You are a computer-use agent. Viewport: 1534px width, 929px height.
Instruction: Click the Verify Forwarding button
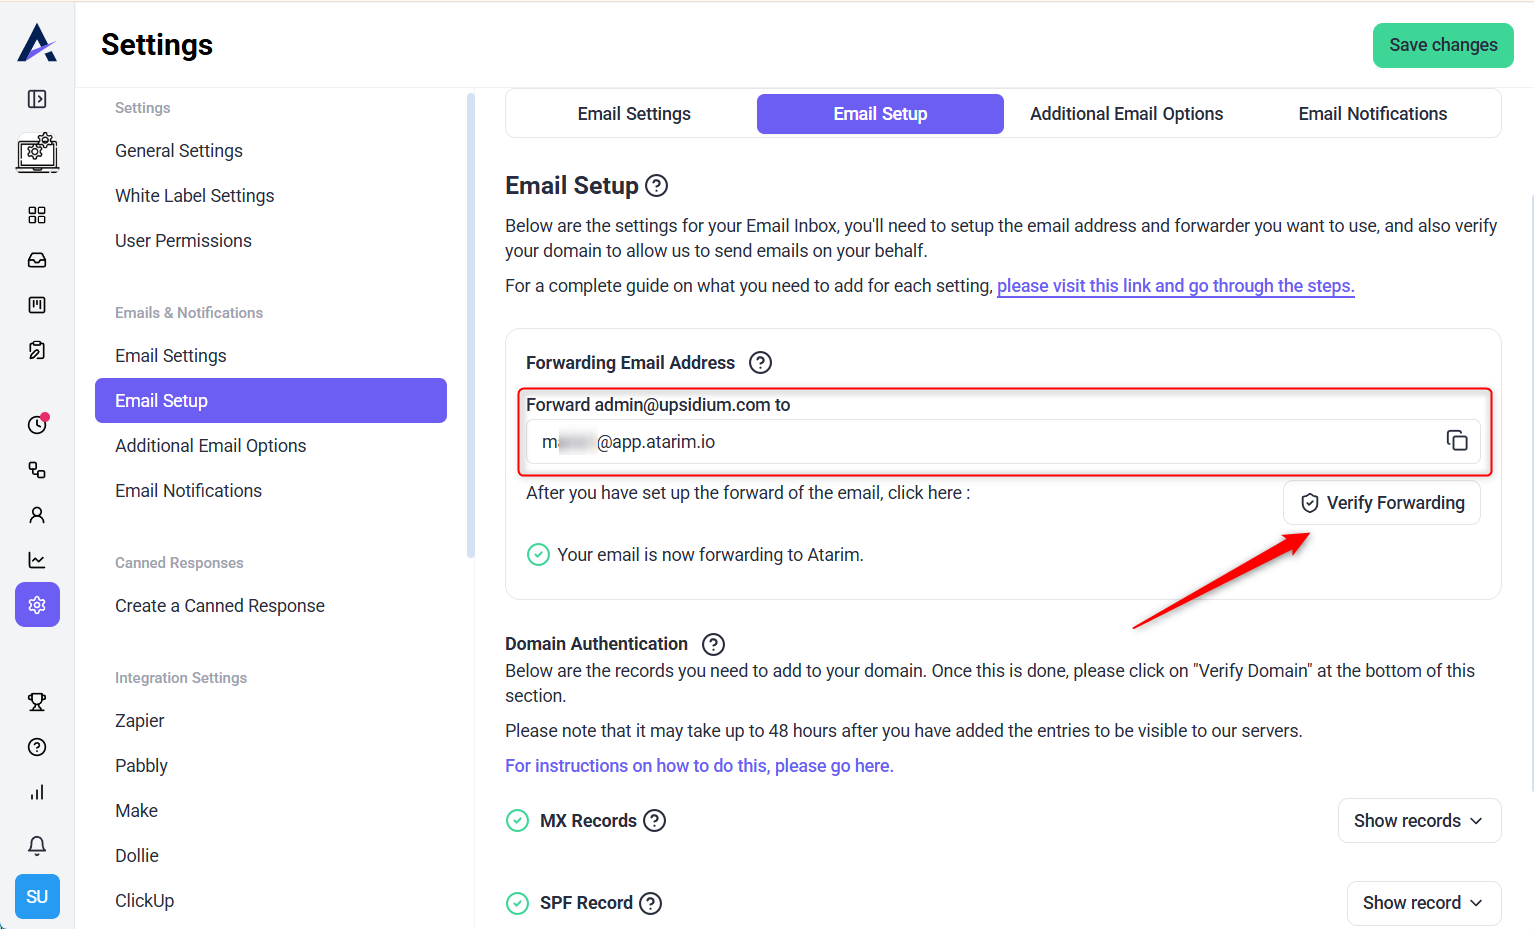[x=1382, y=503]
